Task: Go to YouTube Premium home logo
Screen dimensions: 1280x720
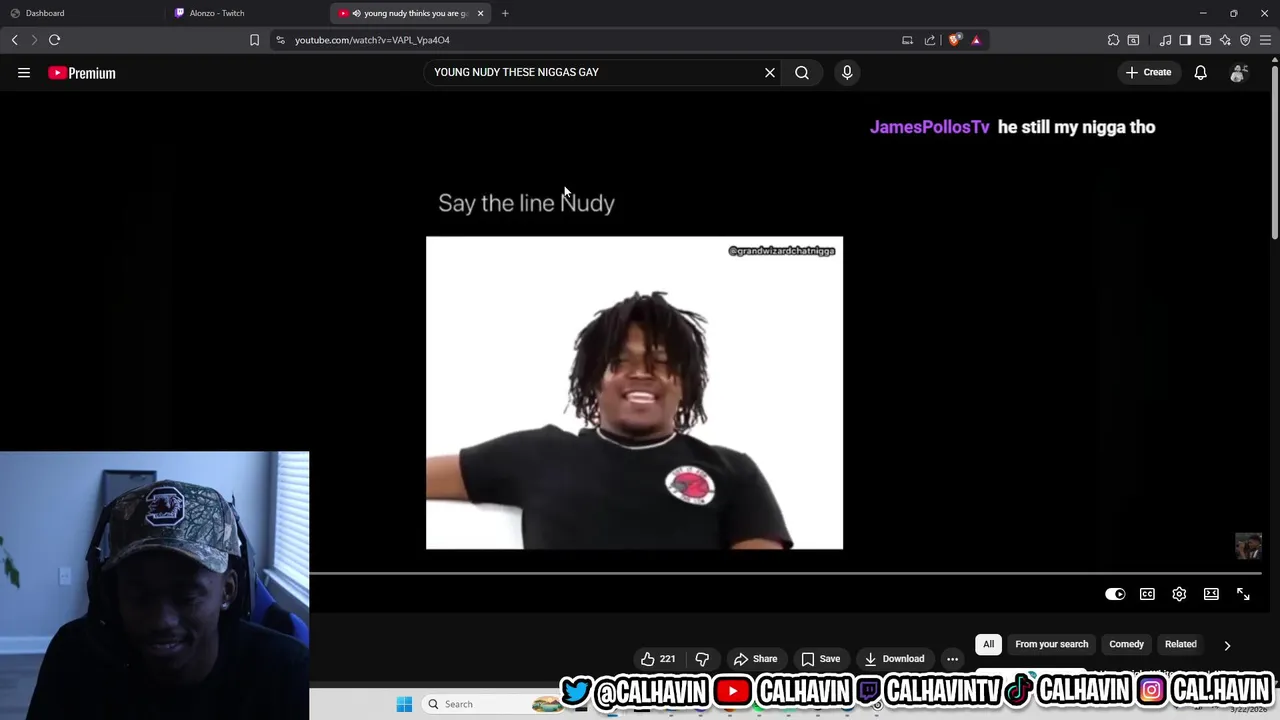Action: 82,73
